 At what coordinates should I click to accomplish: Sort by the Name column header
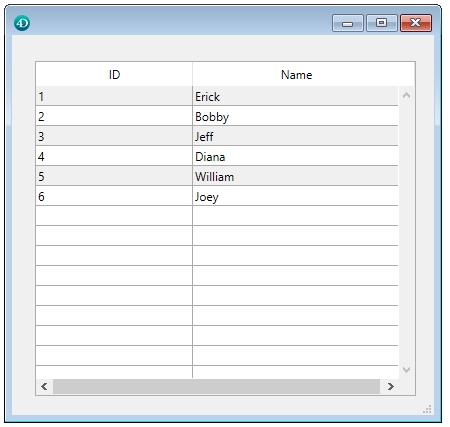[296, 74]
